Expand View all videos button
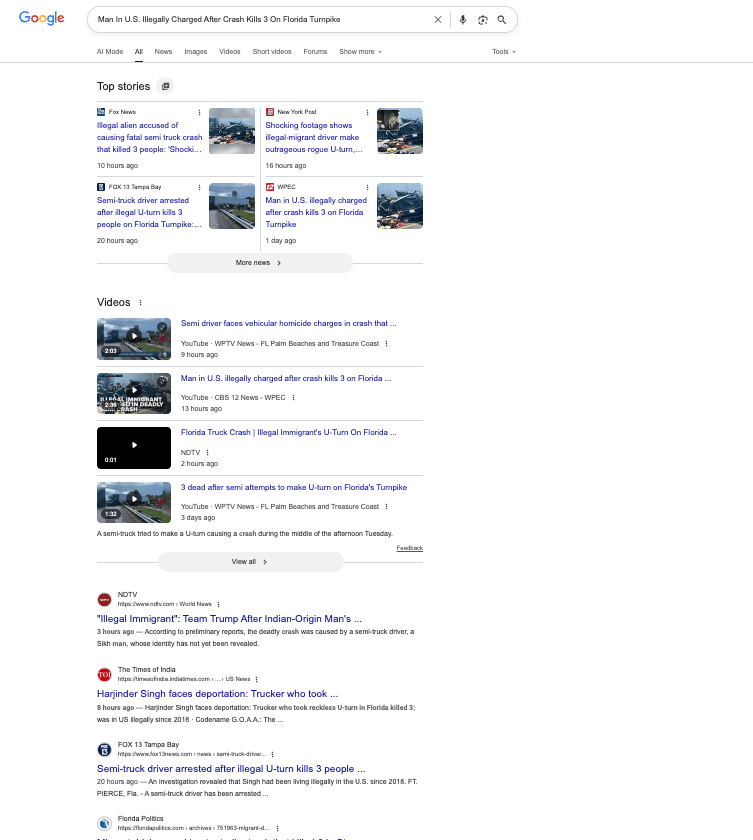This screenshot has width=753, height=840. (251, 562)
